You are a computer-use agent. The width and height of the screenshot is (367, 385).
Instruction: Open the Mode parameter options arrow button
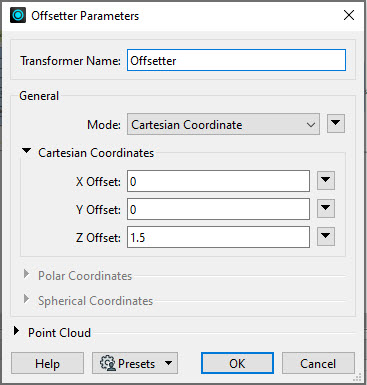[336, 124]
